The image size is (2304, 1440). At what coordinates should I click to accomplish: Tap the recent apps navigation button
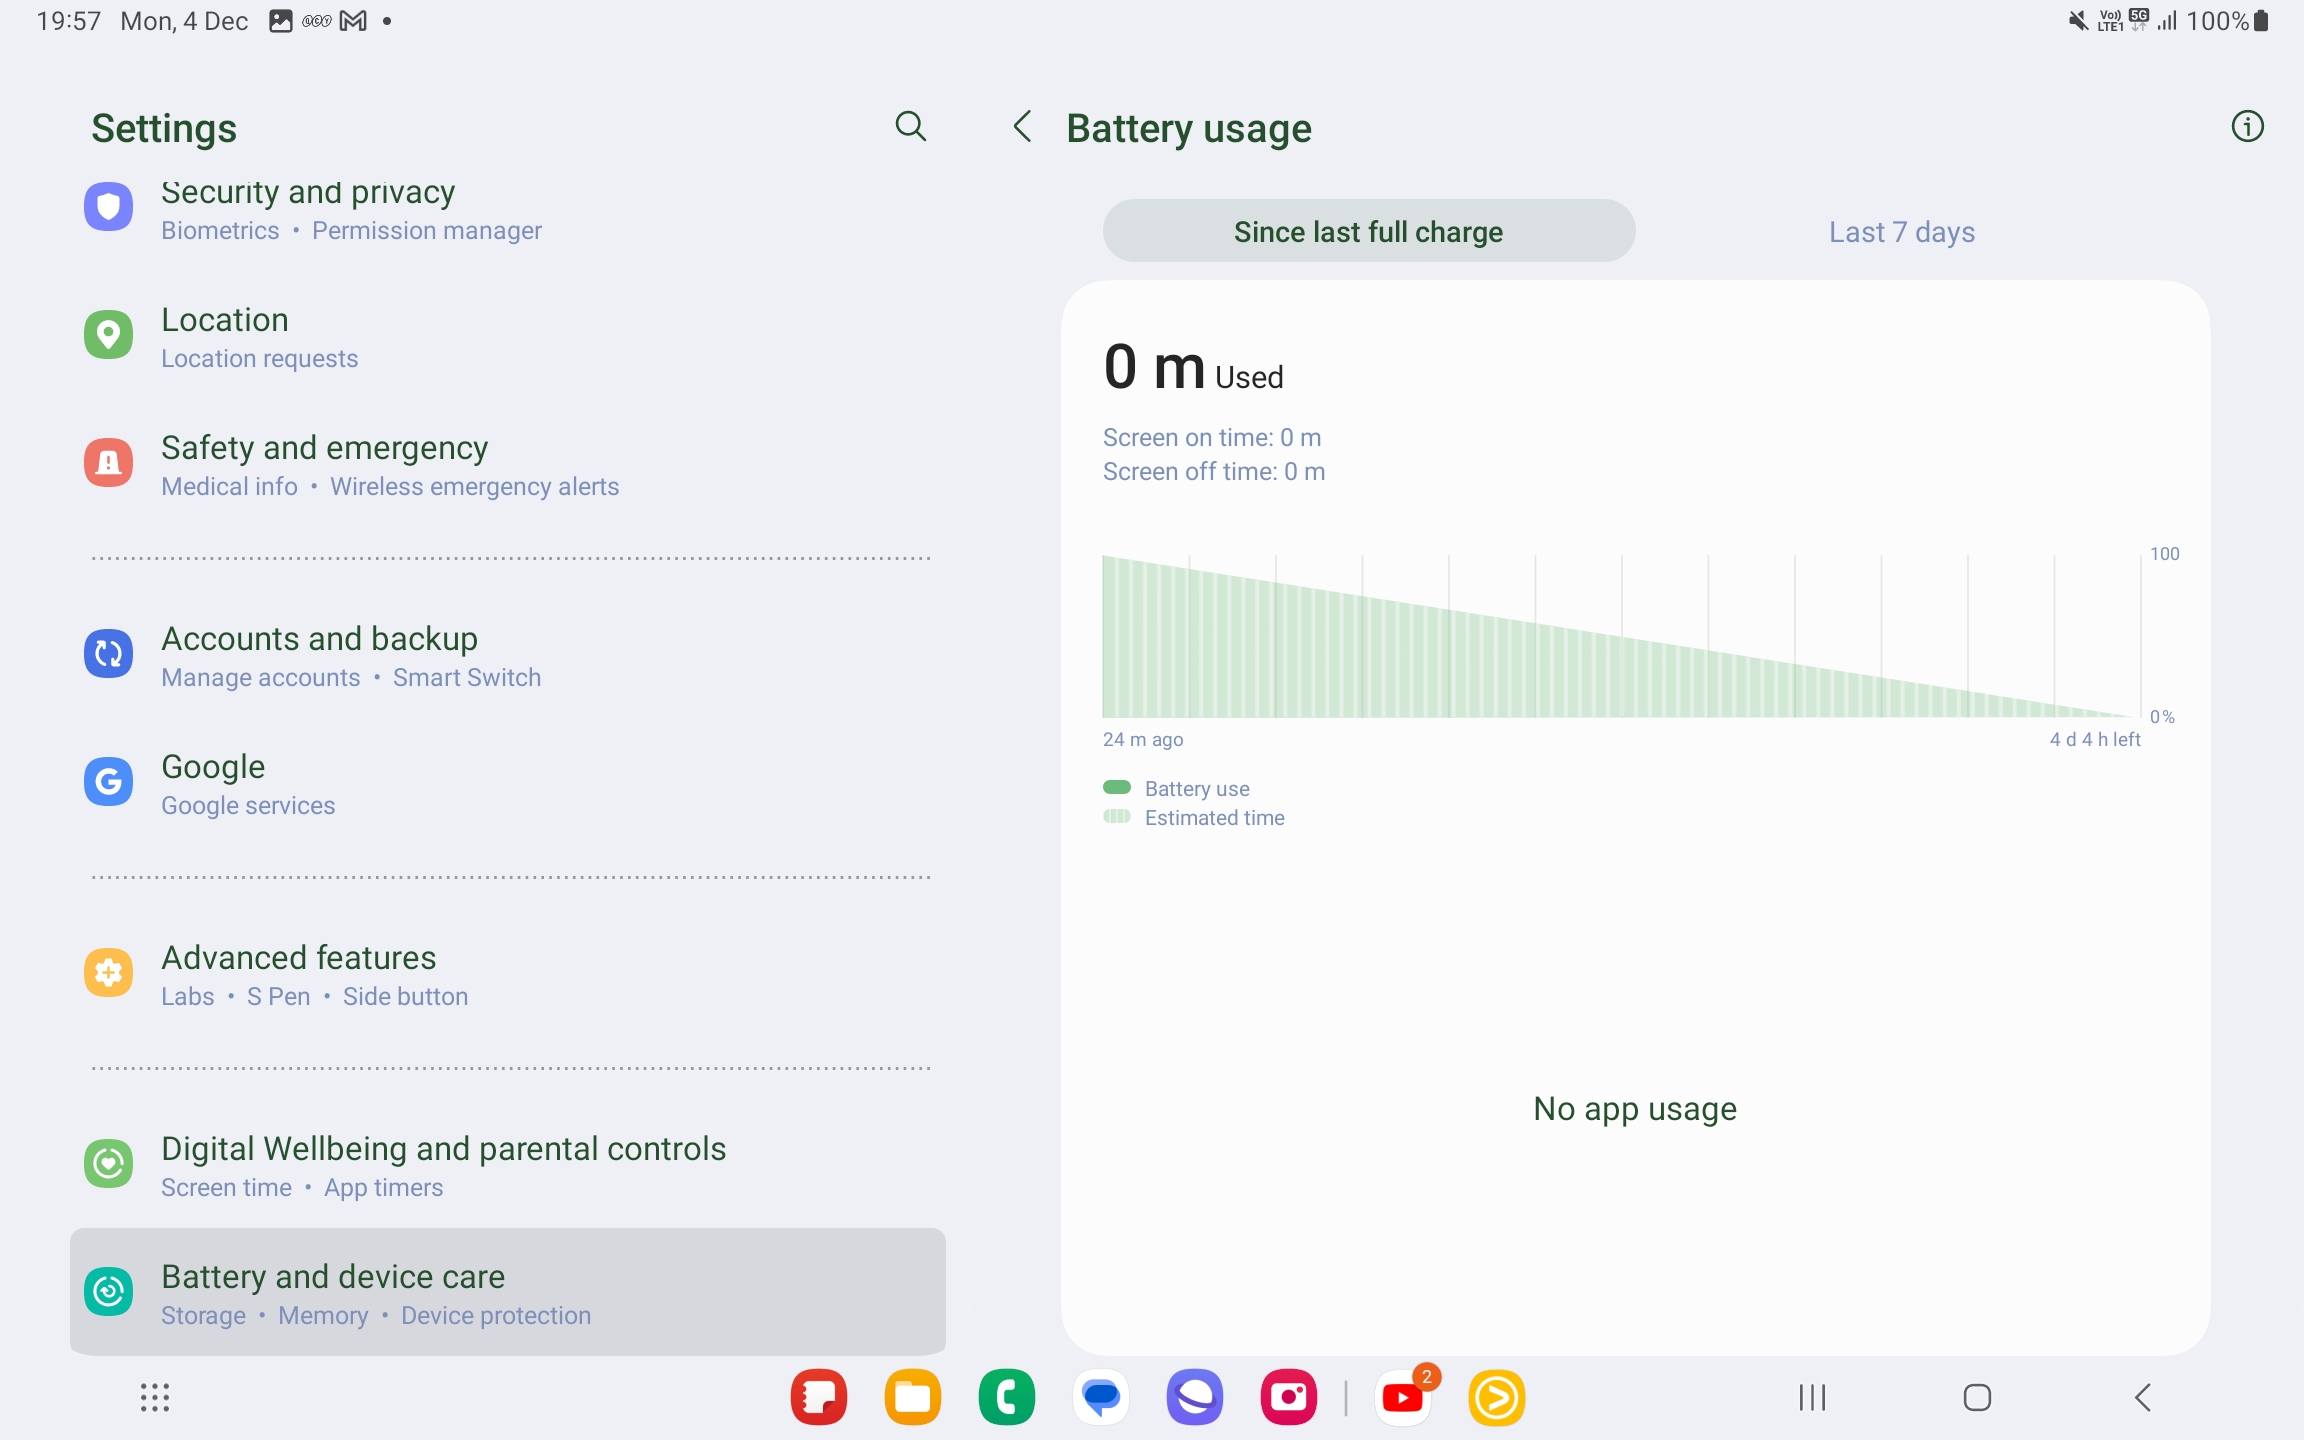(1812, 1397)
